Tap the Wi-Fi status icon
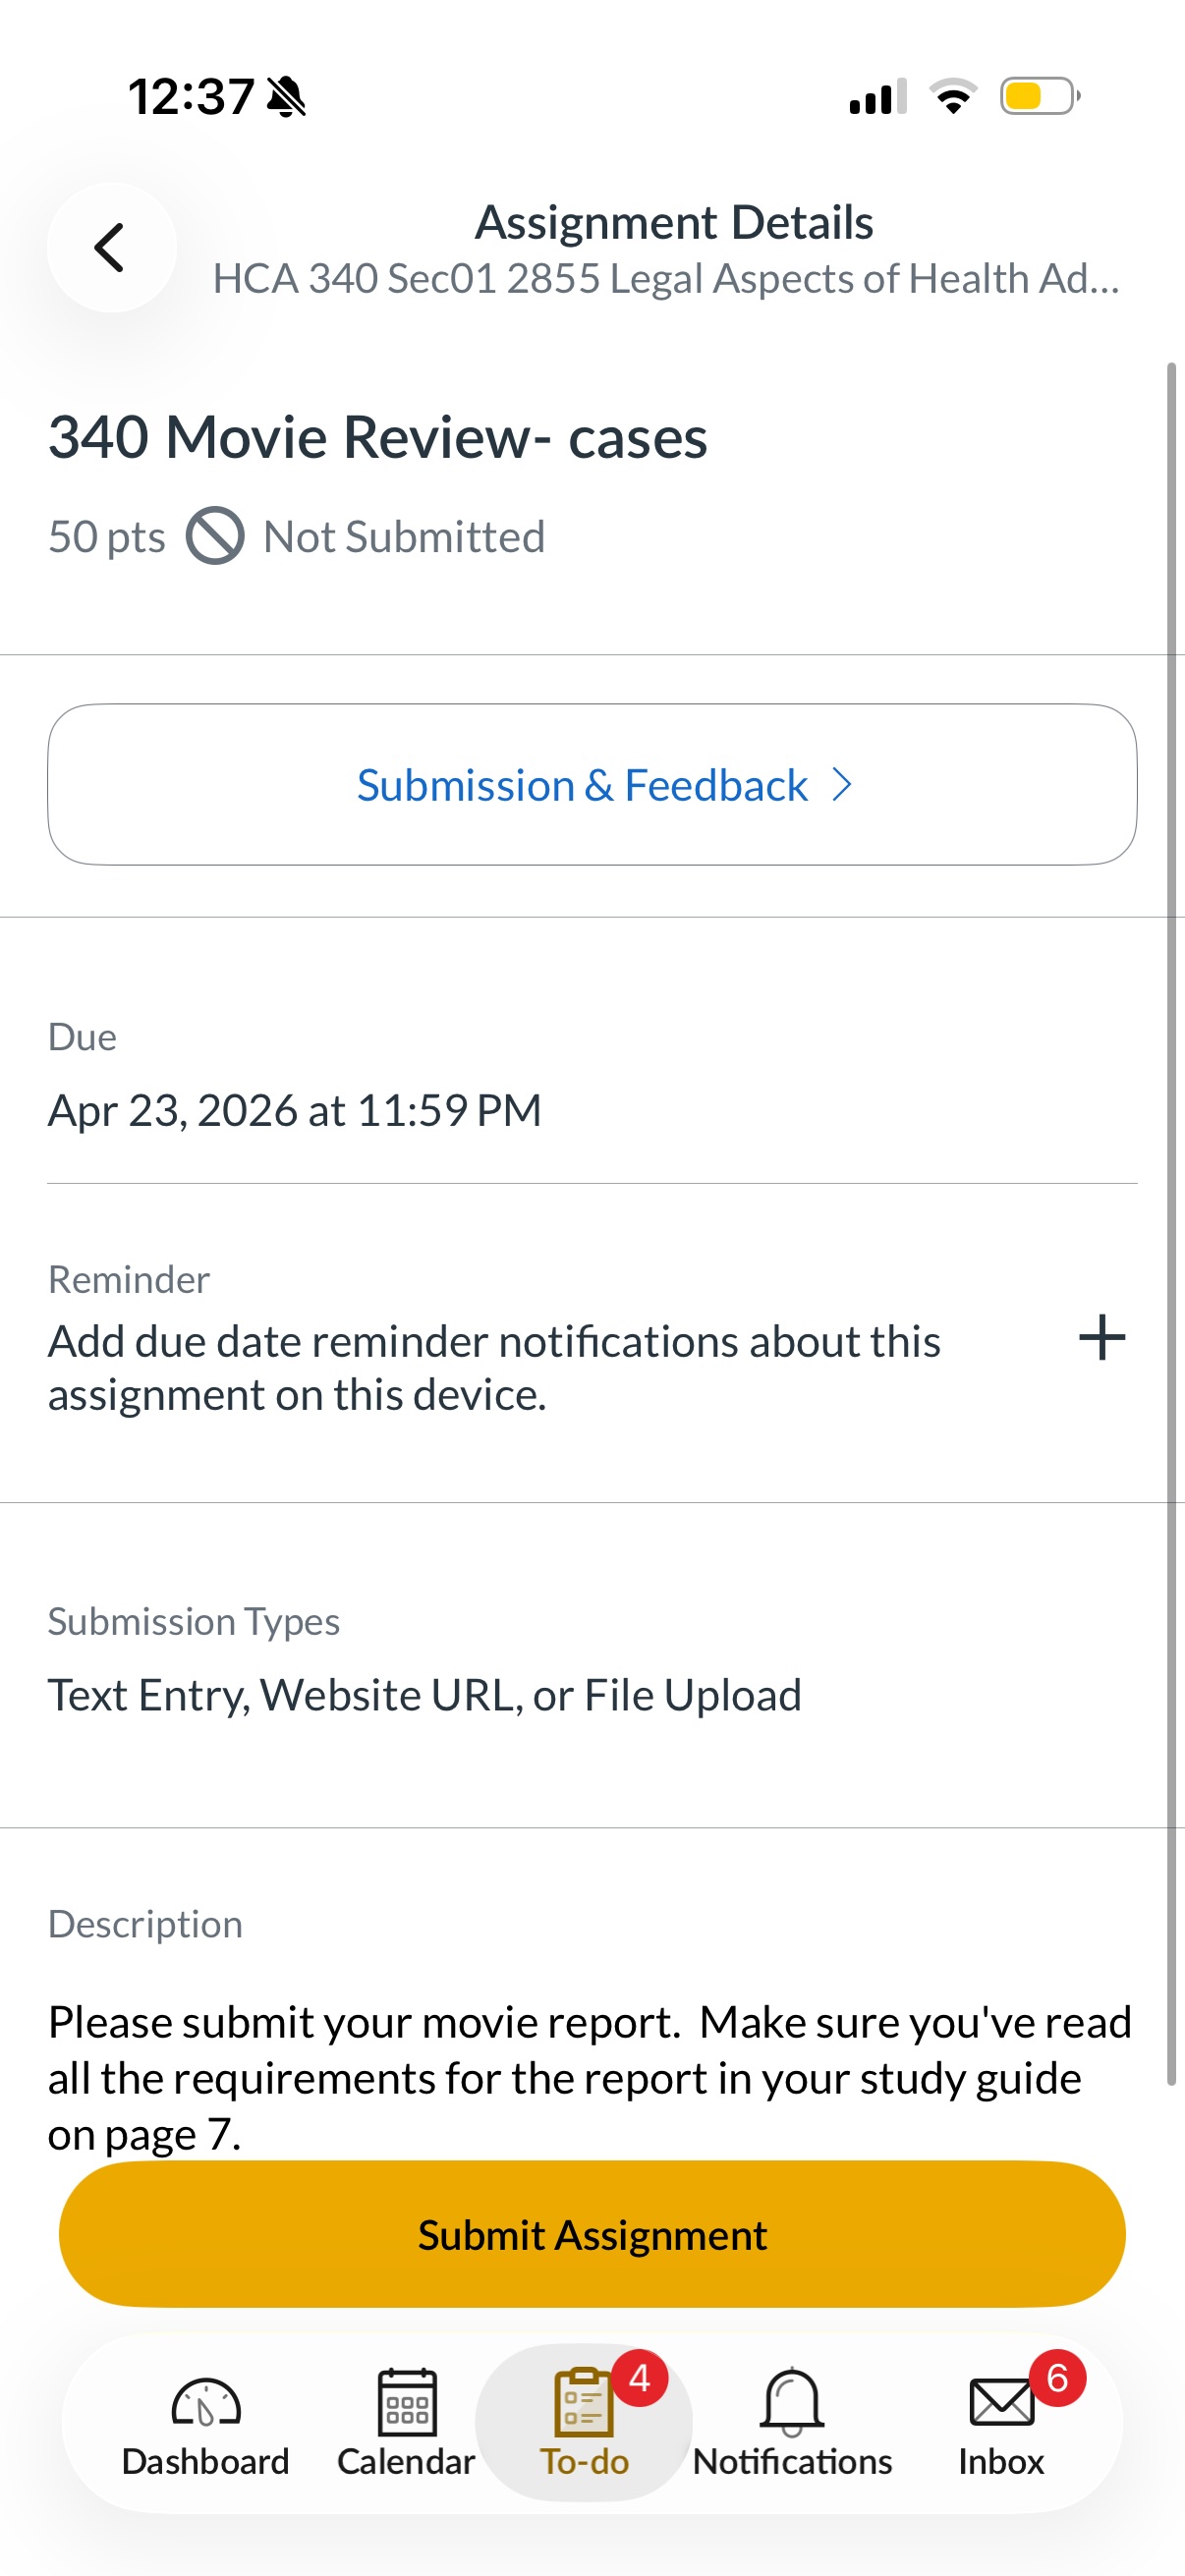Image resolution: width=1185 pixels, height=2576 pixels. click(x=953, y=97)
